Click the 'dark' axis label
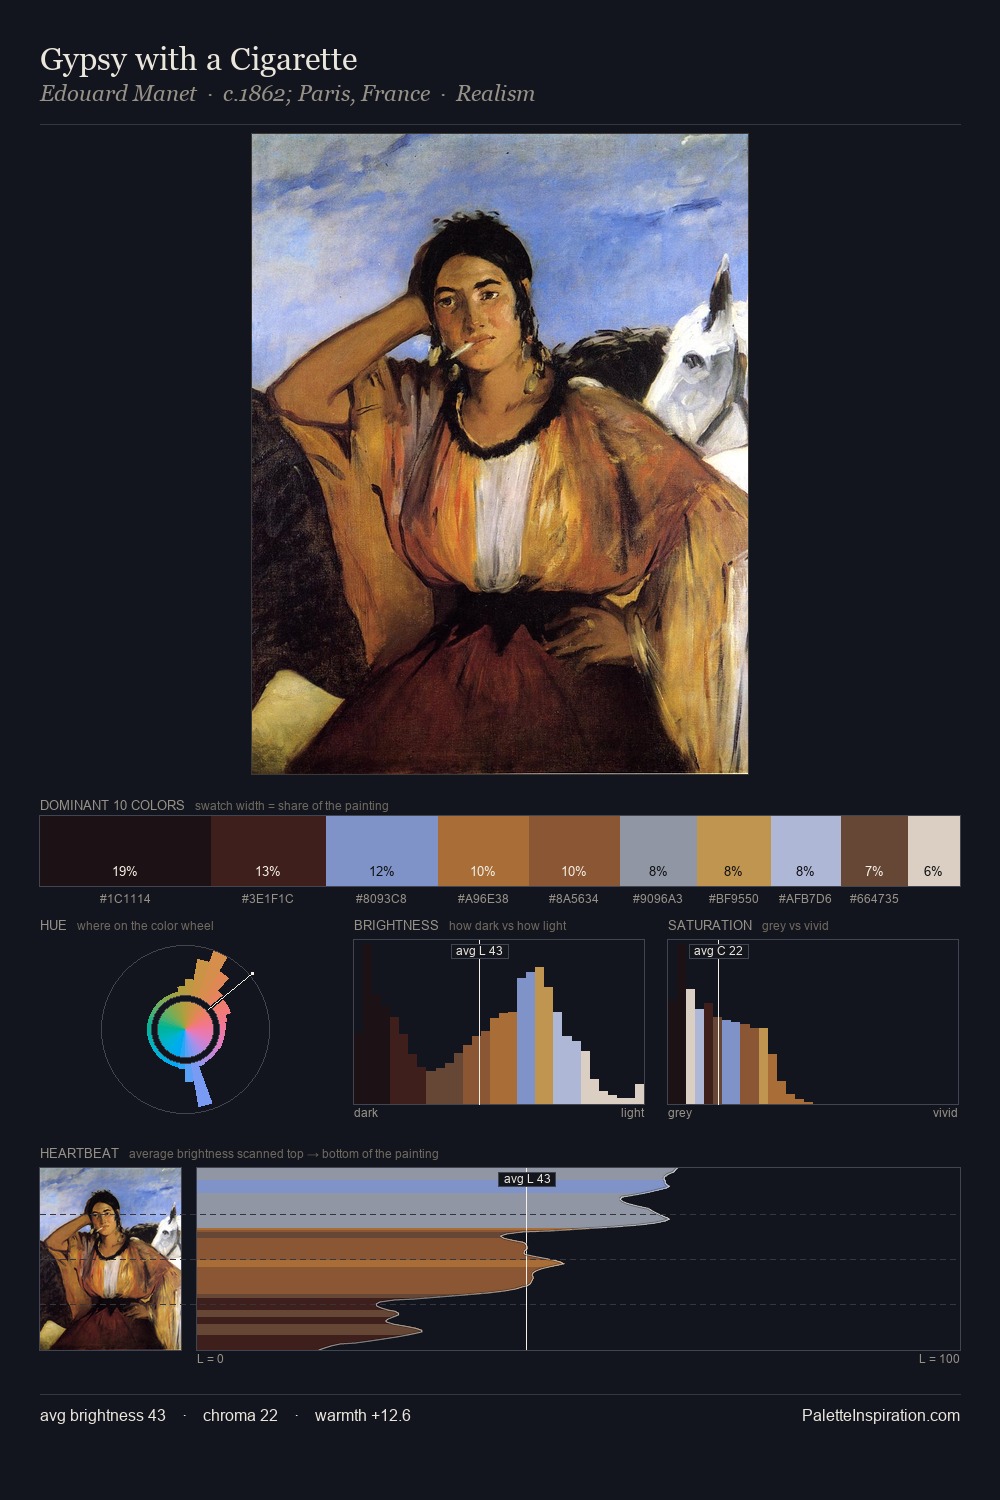Viewport: 1000px width, 1500px height. (x=366, y=1113)
